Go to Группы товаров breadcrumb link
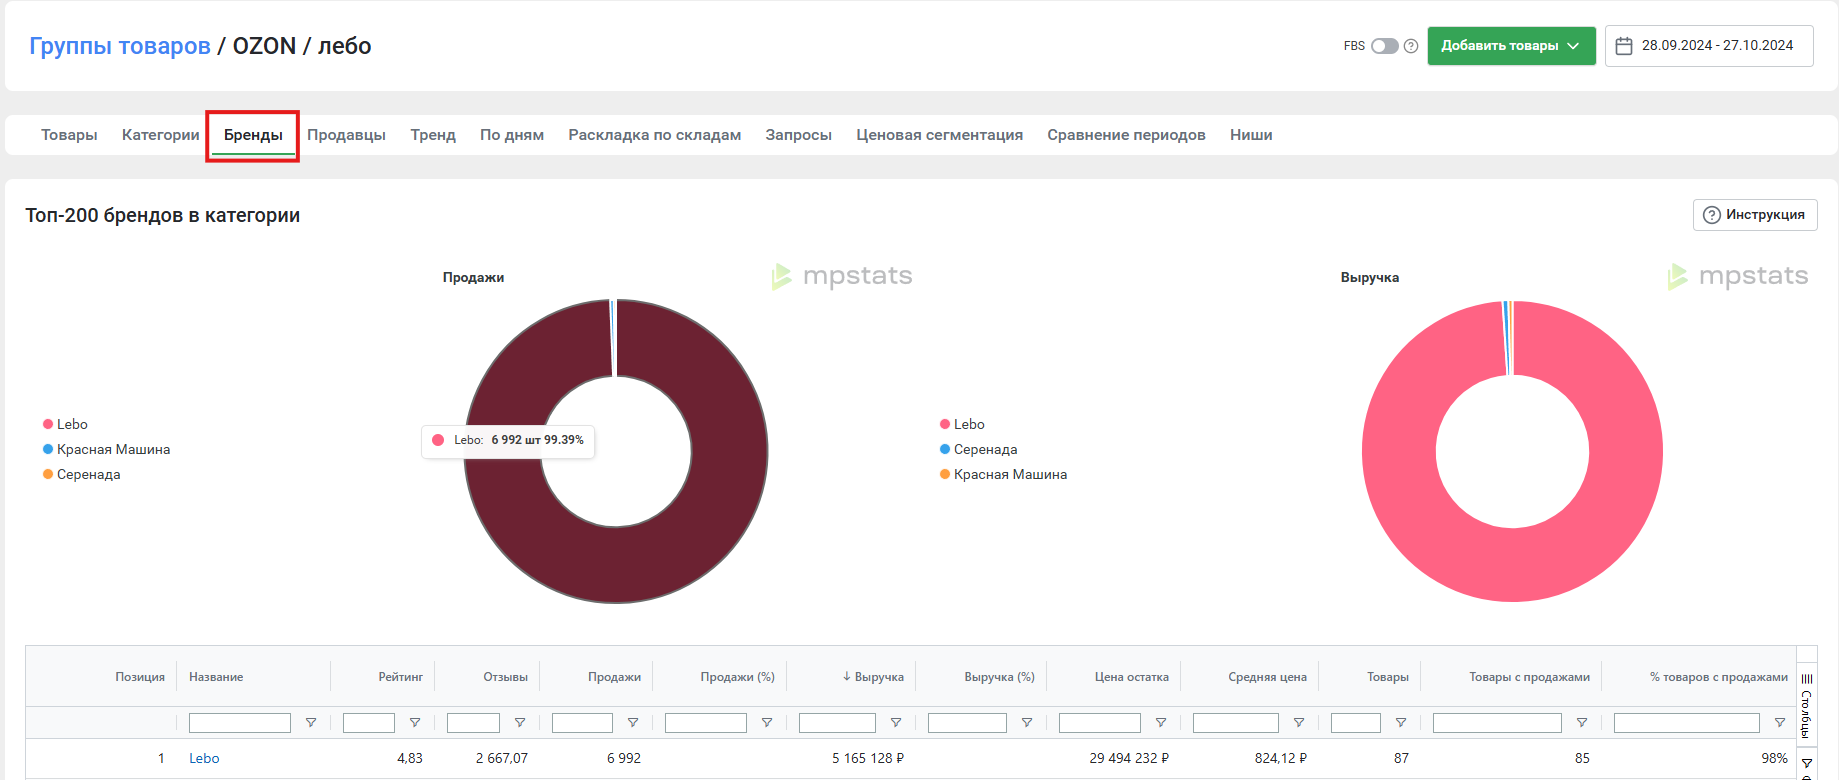 tap(120, 46)
